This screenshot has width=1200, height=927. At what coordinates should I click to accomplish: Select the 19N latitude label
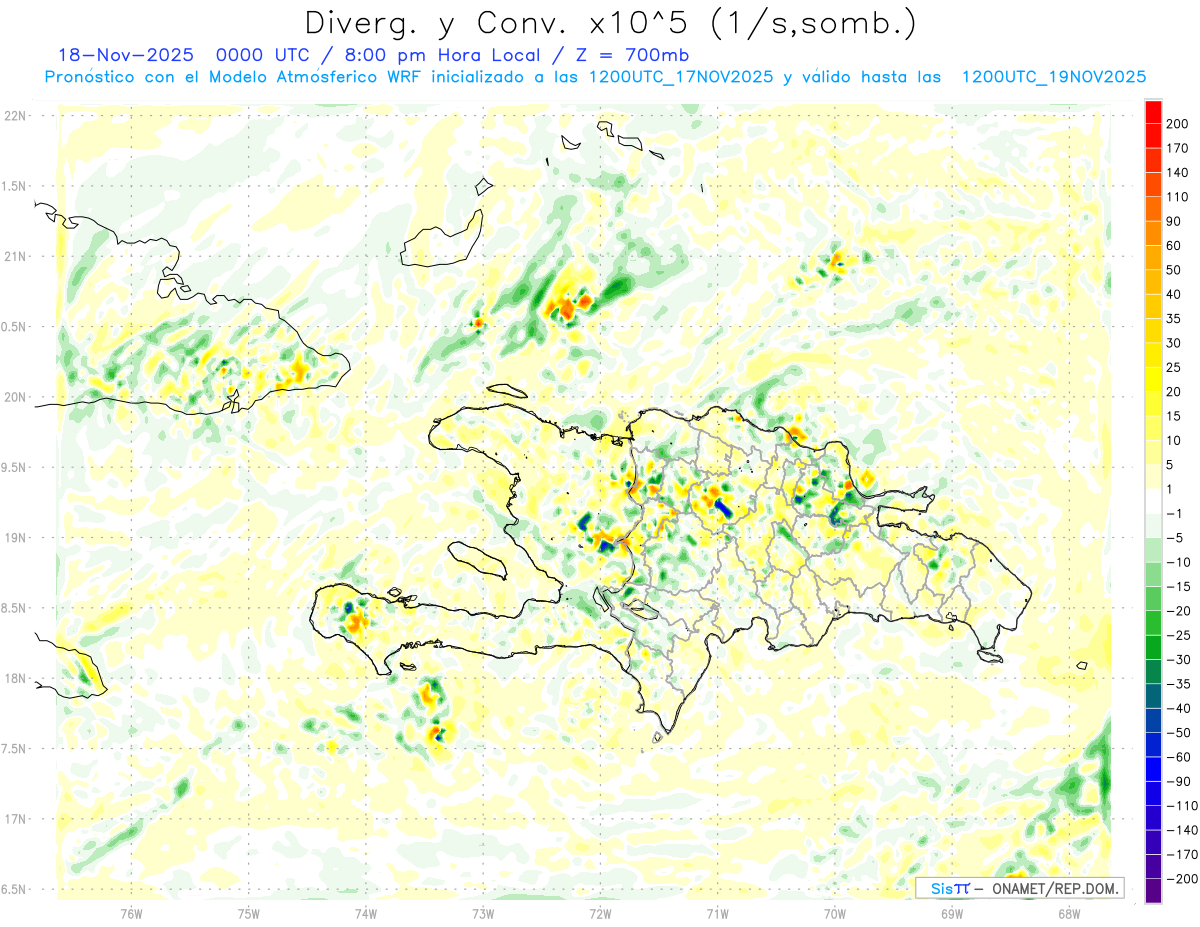click(x=14, y=538)
